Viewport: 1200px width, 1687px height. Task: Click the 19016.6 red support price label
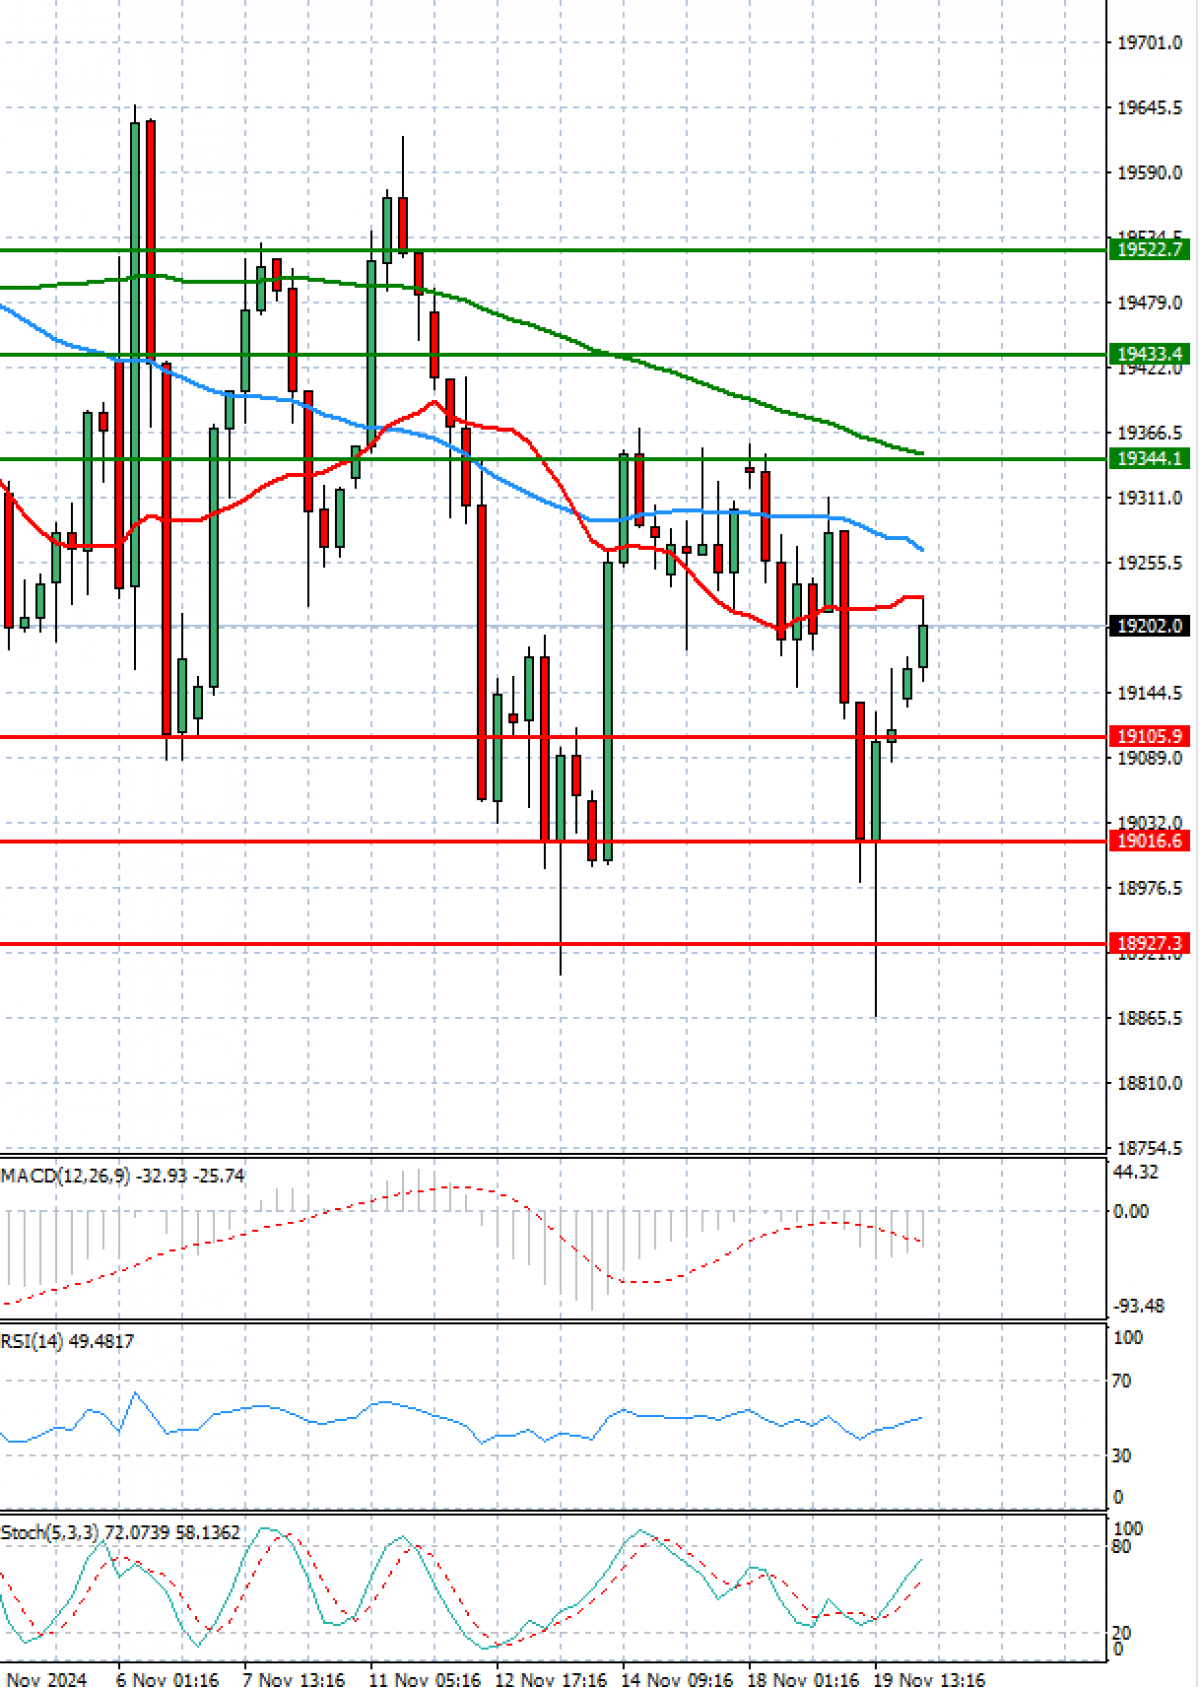[1149, 841]
